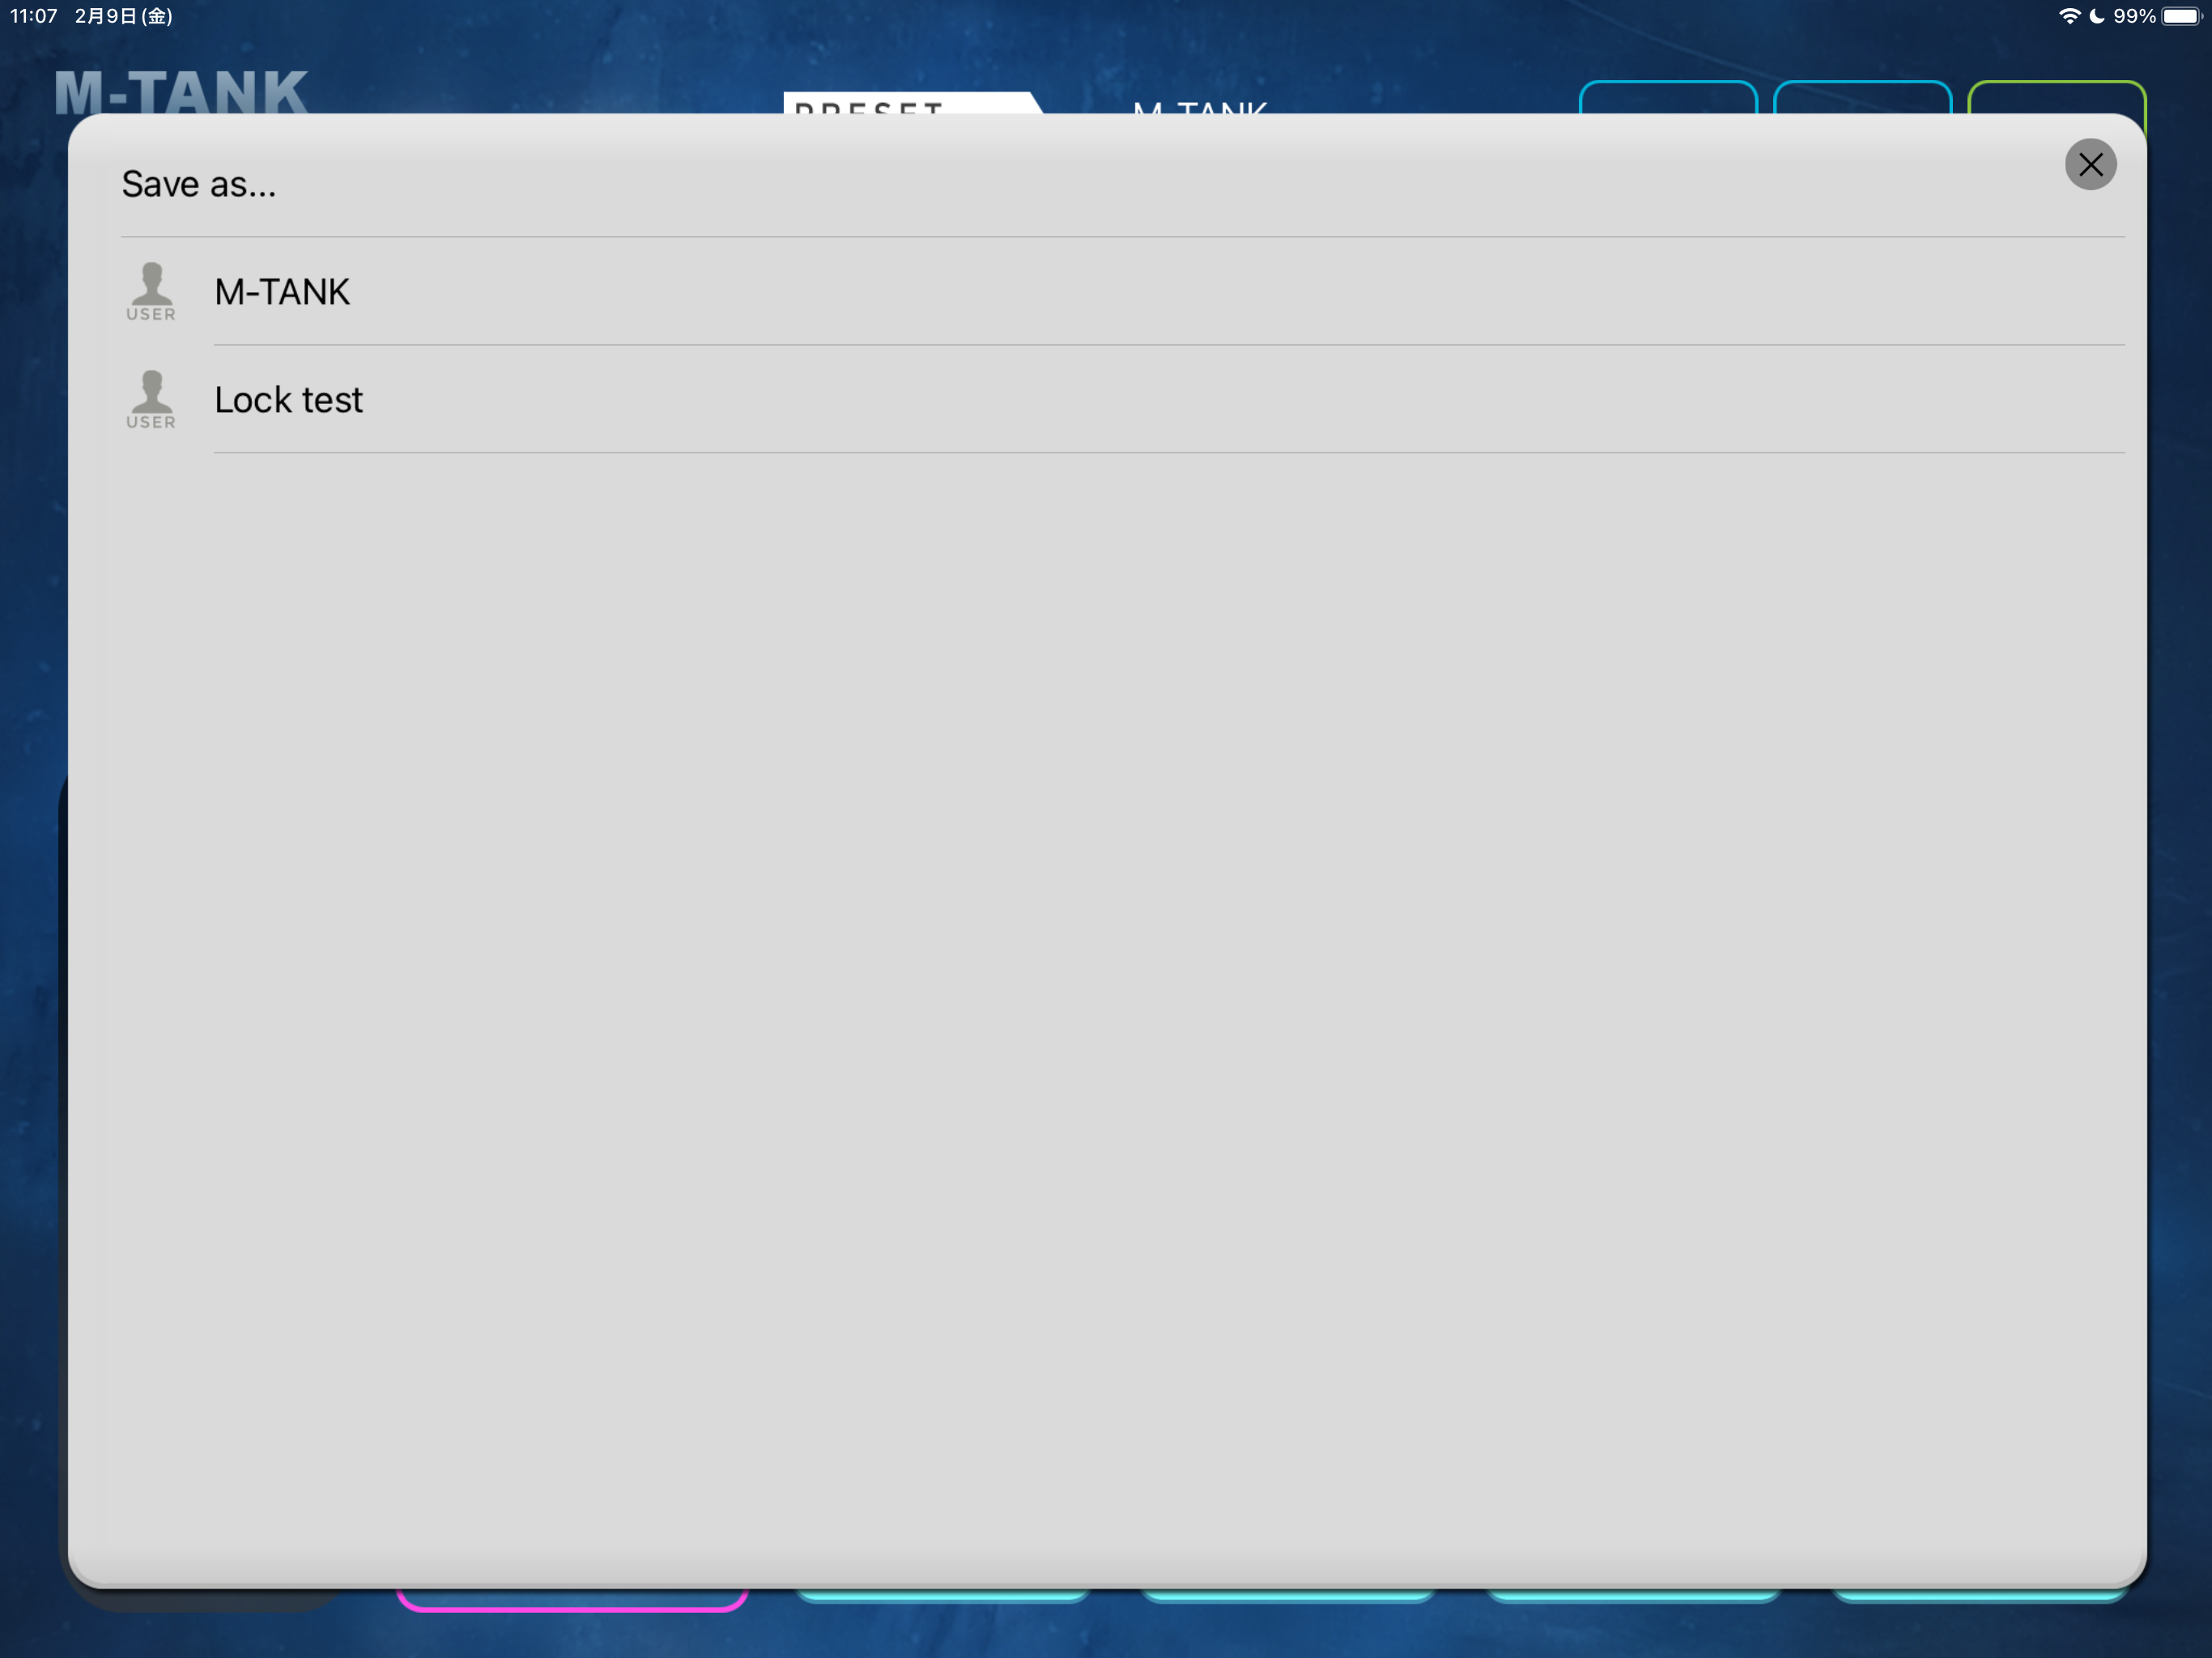Select the M-TANK preset name in list
Image resolution: width=2212 pixels, height=1658 pixels.
pos(282,292)
